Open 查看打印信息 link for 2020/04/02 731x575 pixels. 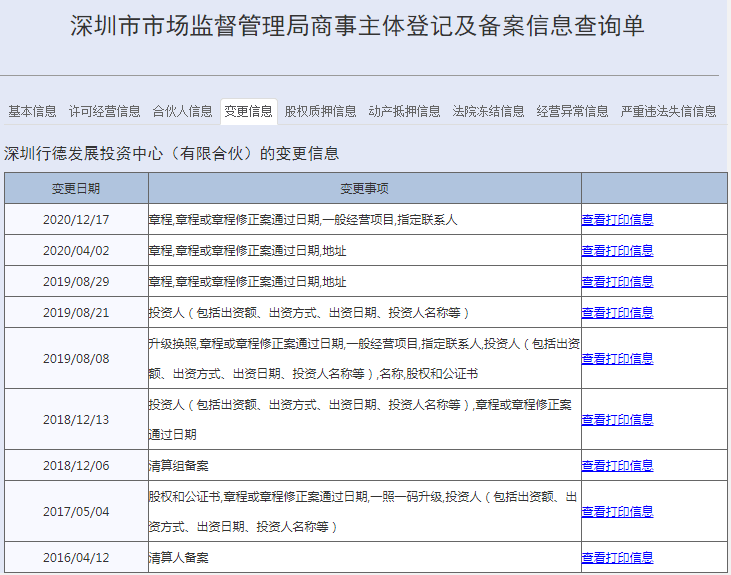click(617, 250)
